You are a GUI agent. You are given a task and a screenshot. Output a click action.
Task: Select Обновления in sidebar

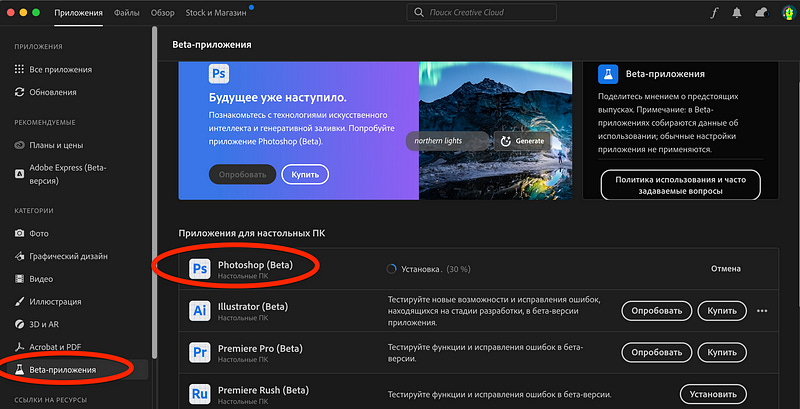[53, 92]
